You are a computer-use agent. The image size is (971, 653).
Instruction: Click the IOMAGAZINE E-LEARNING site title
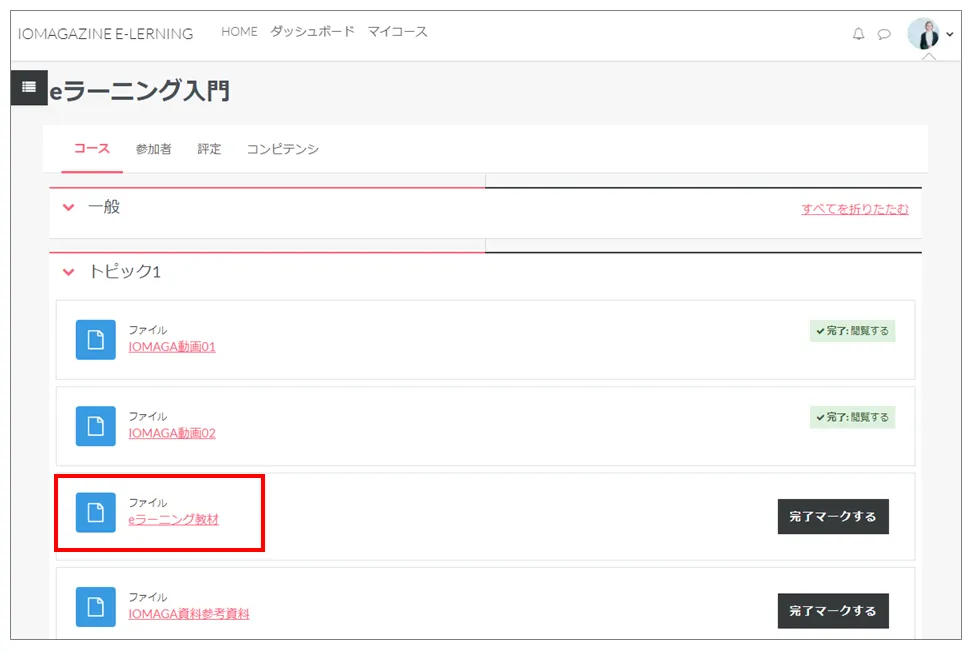click(x=106, y=34)
